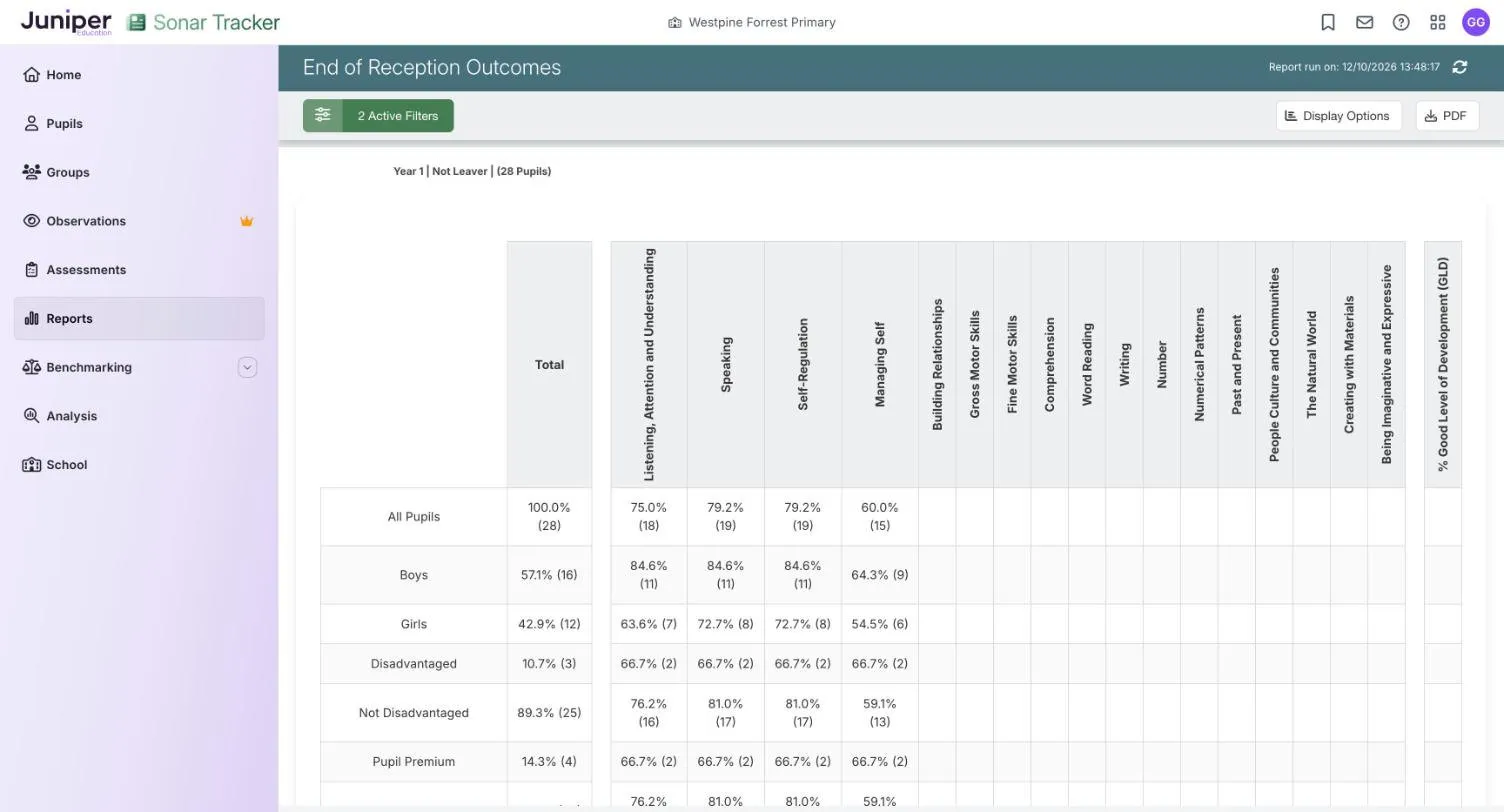Select Reports in the sidebar

pyautogui.click(x=139, y=318)
